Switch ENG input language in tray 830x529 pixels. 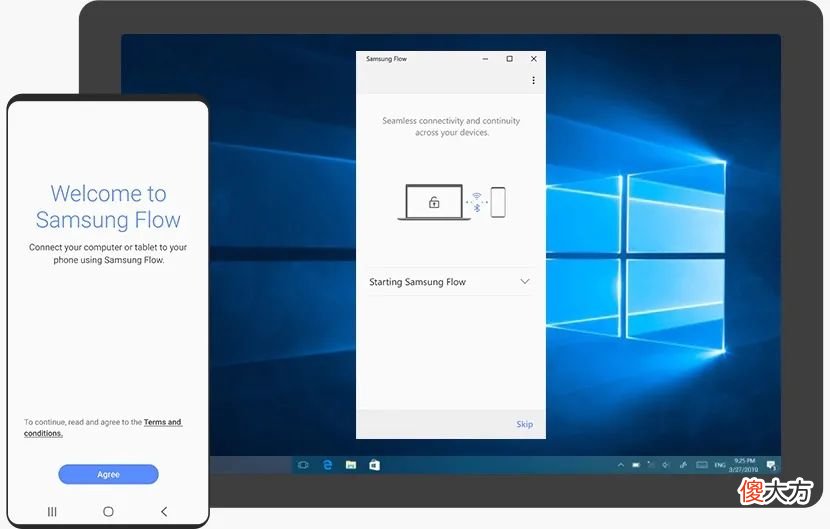point(720,465)
